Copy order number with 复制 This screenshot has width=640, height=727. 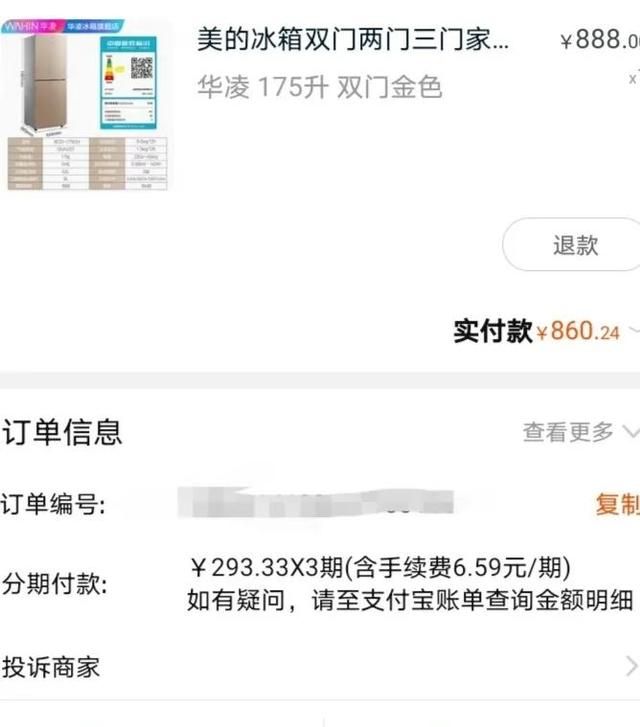618,504
